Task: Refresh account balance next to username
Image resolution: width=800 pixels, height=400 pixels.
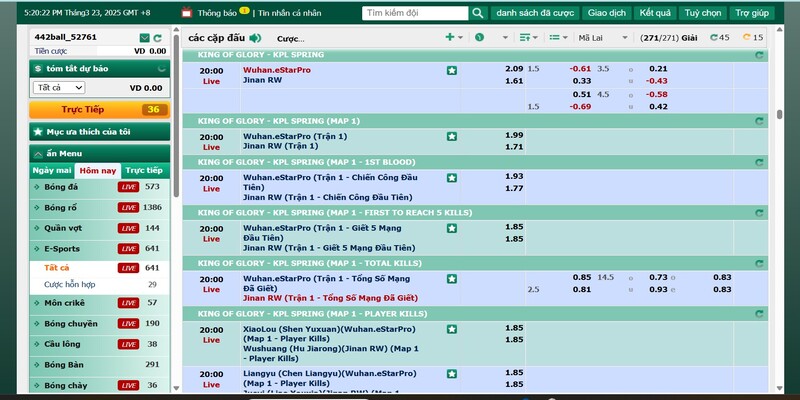Action: tap(158, 38)
